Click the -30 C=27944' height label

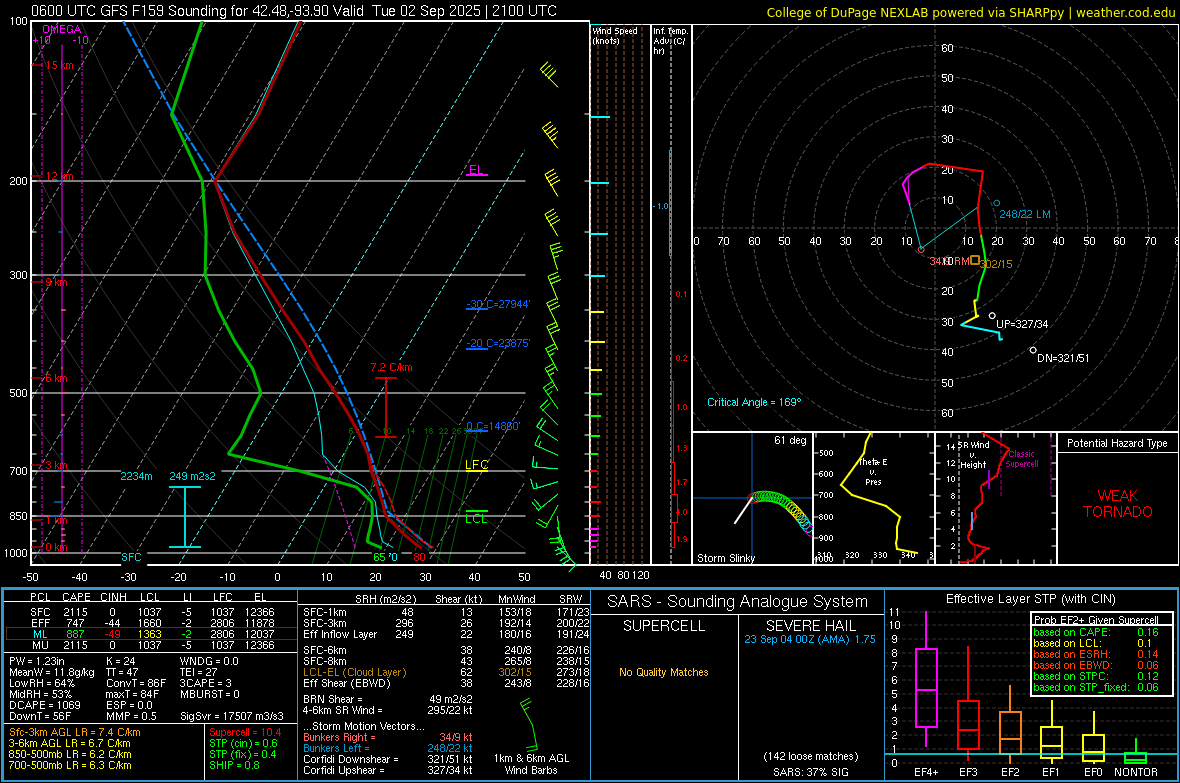[x=497, y=304]
